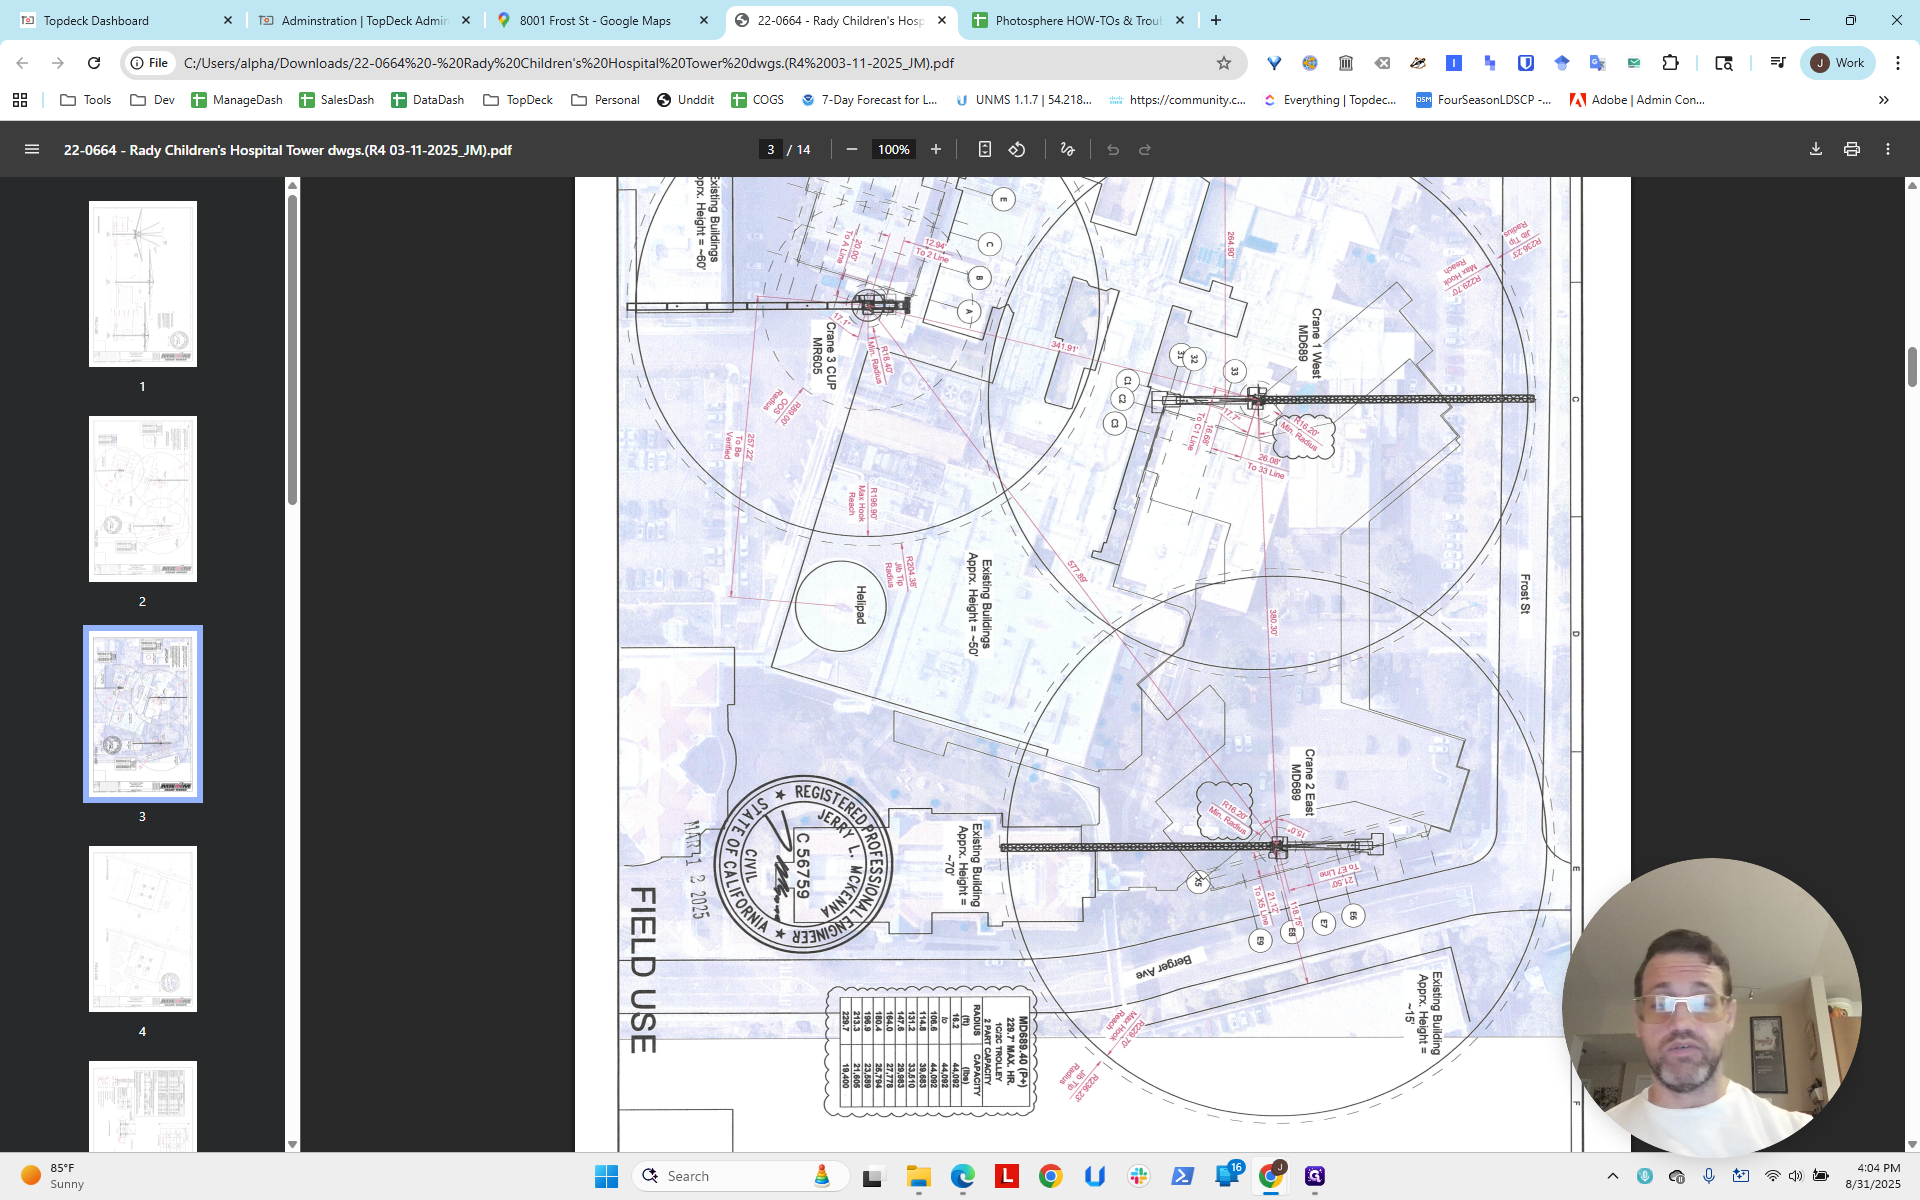Download the PDF file
The image size is (1920, 1200).
click(x=1816, y=149)
